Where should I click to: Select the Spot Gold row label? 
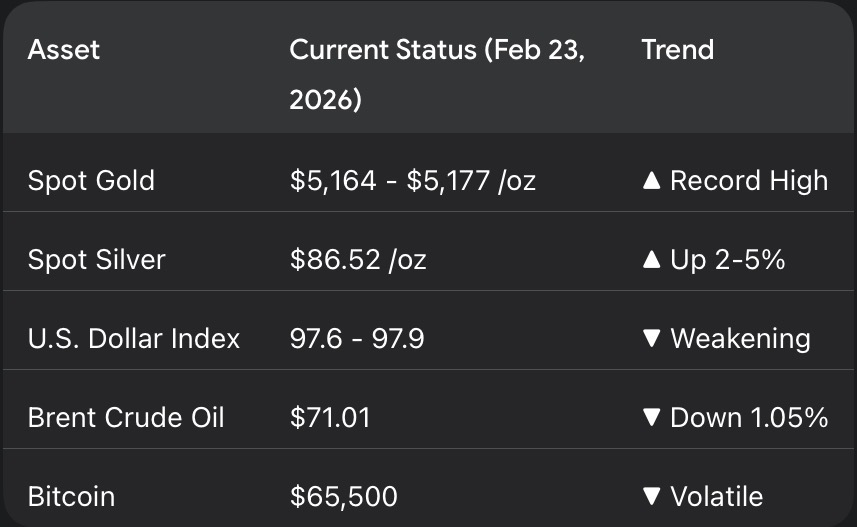(91, 181)
